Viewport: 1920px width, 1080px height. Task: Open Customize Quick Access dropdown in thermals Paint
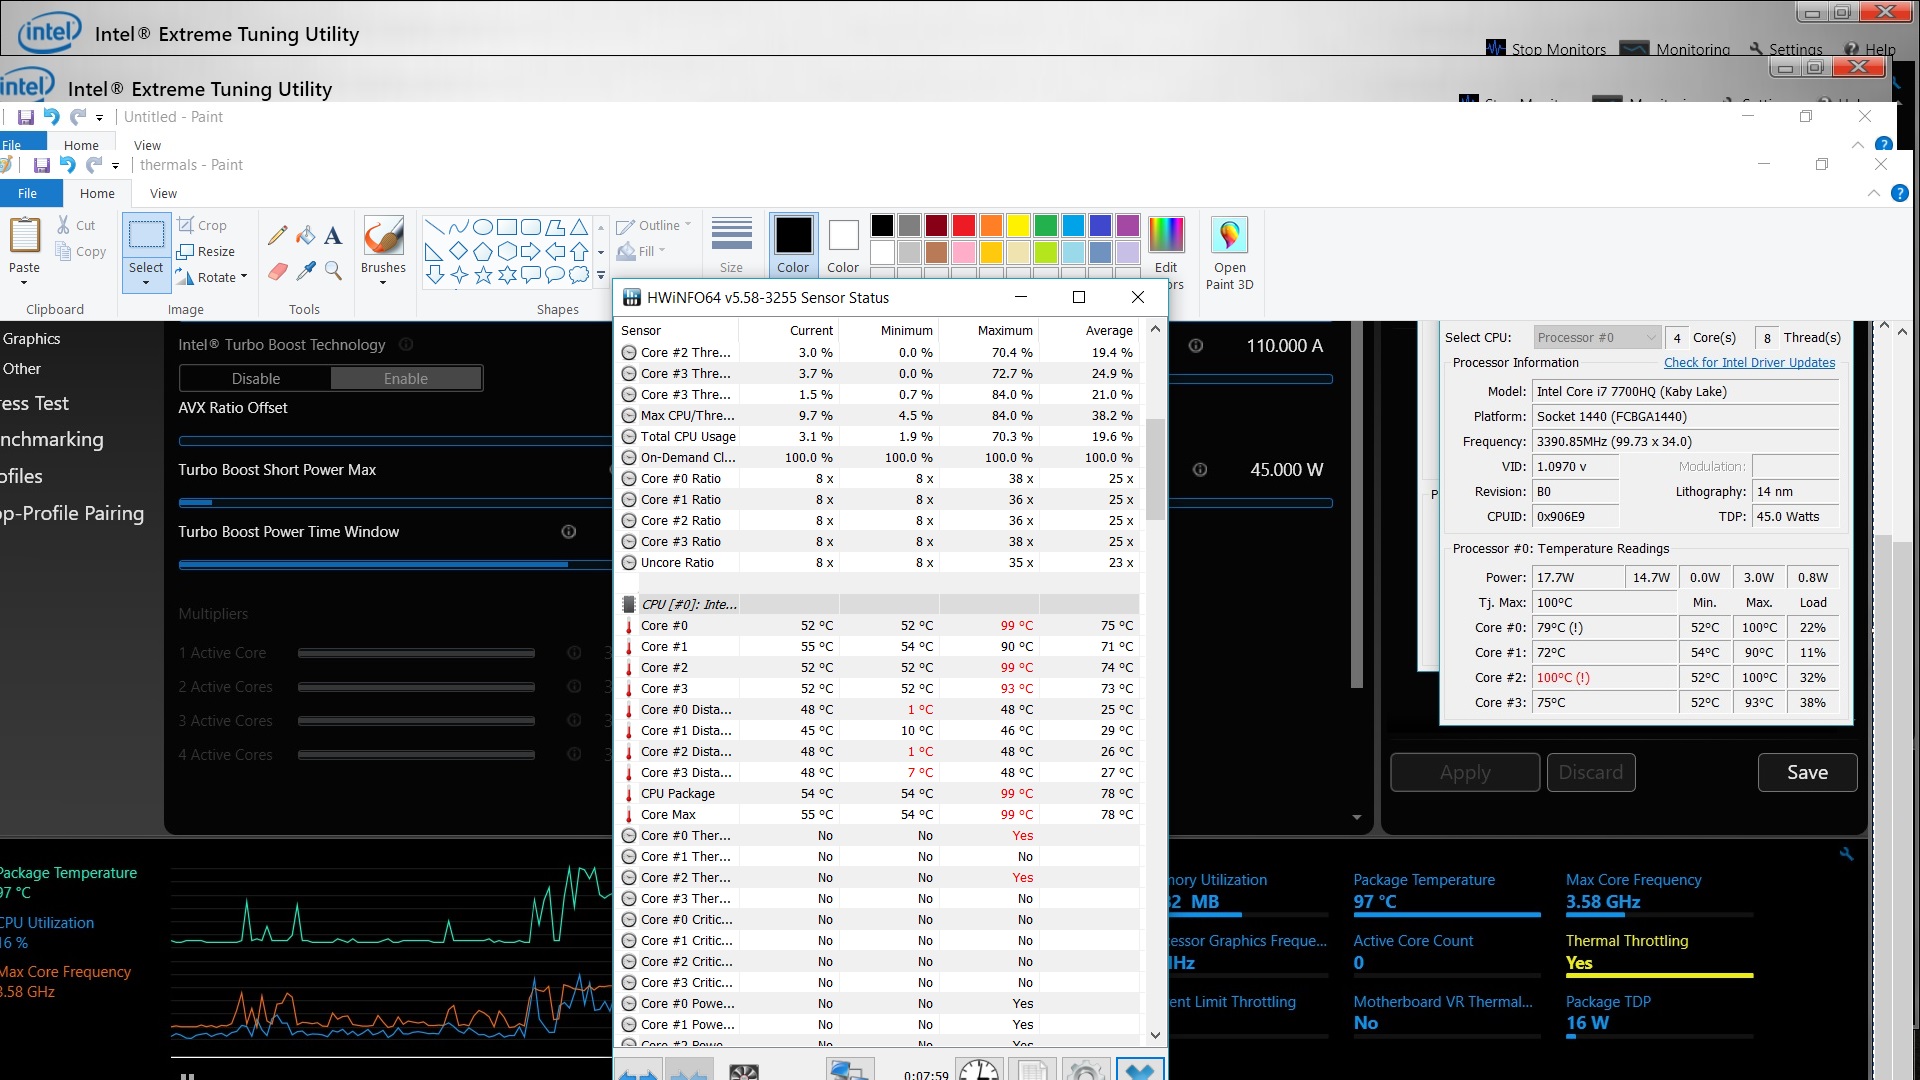pos(115,166)
